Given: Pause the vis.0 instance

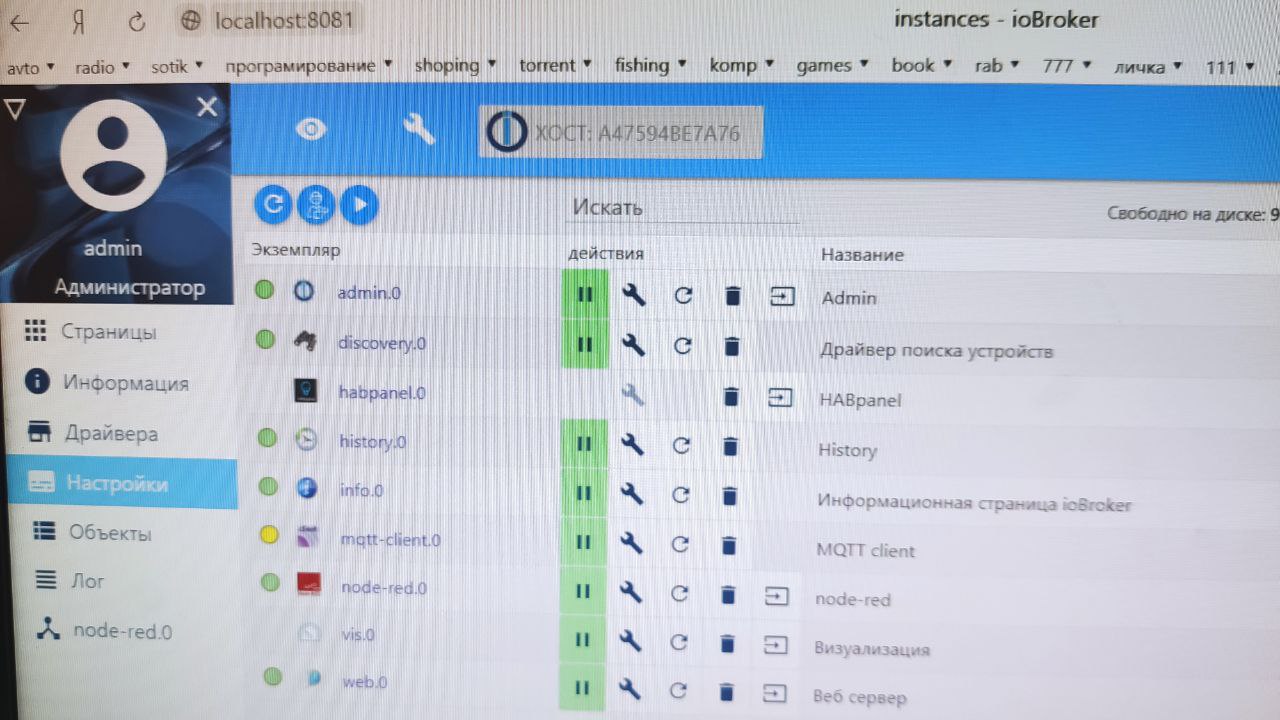Looking at the screenshot, I should (583, 642).
